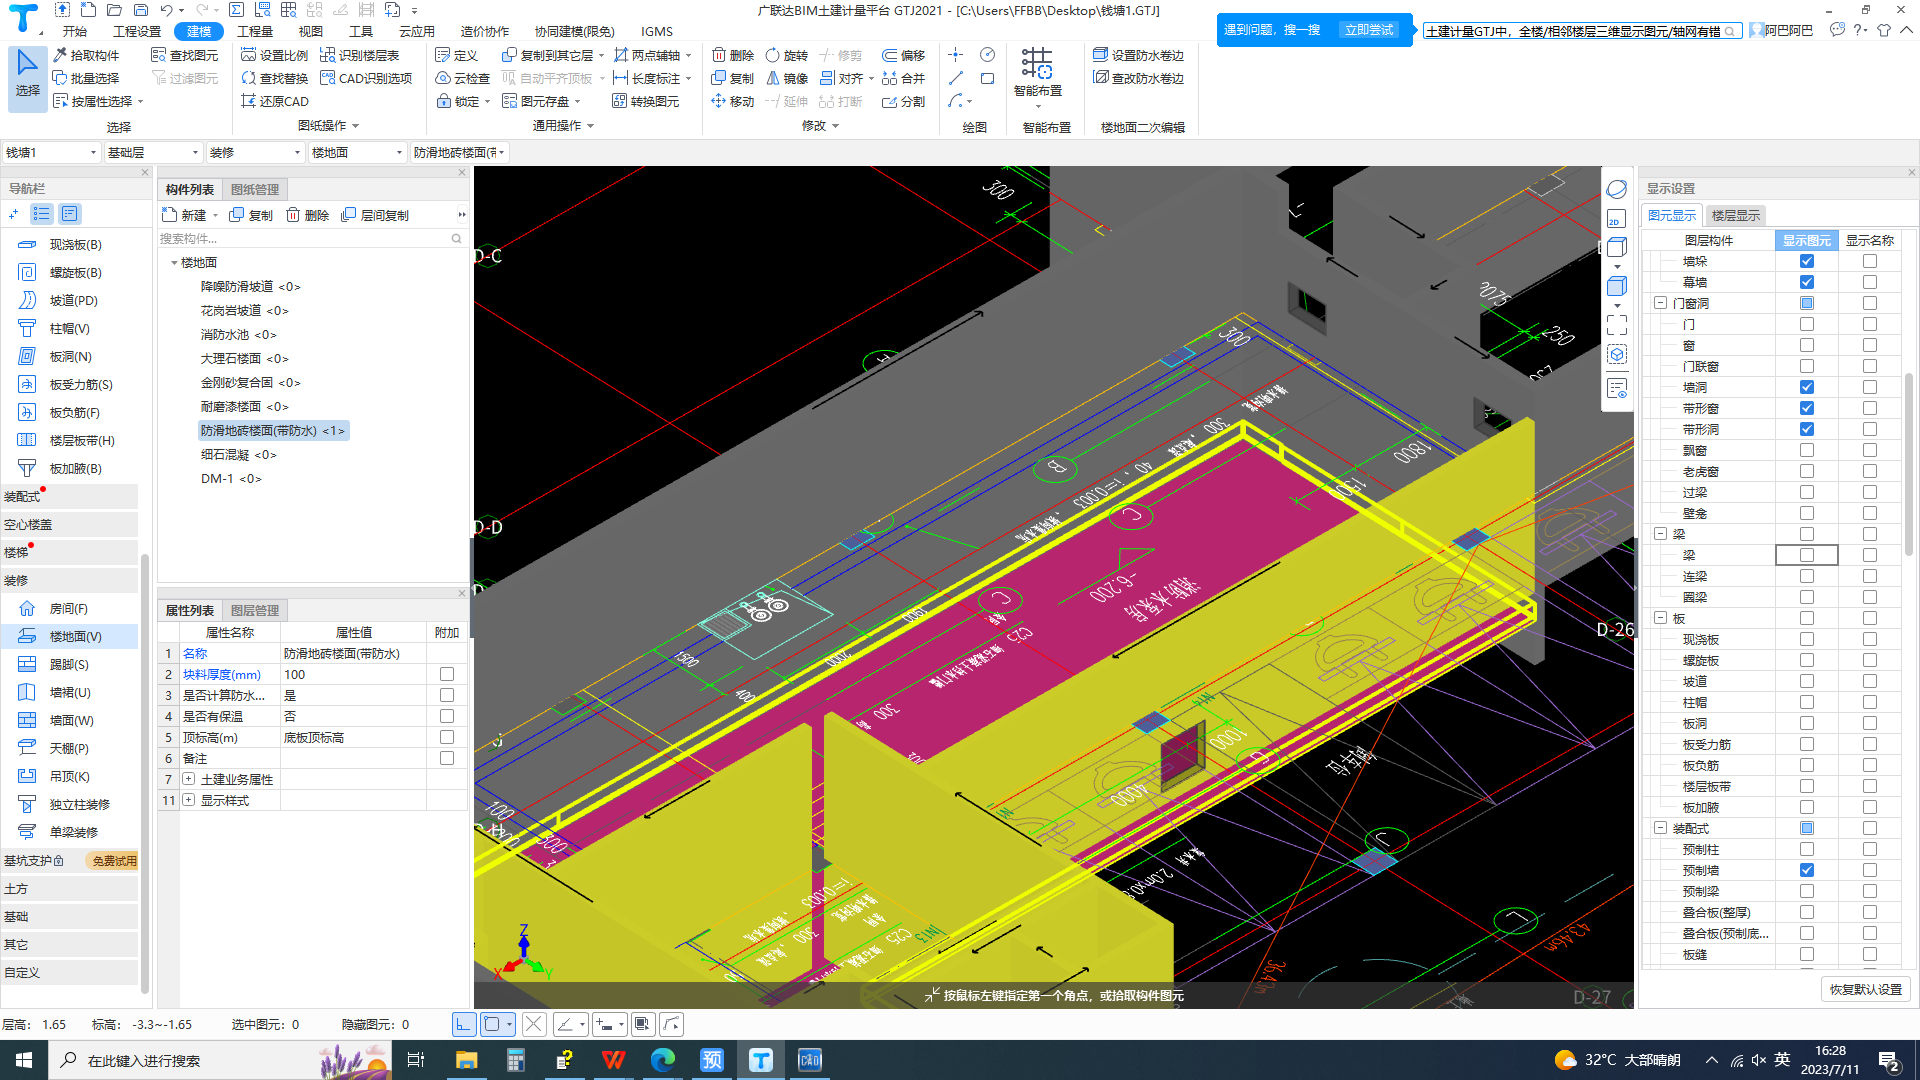Collapse the 楼地面 tree node

174,263
